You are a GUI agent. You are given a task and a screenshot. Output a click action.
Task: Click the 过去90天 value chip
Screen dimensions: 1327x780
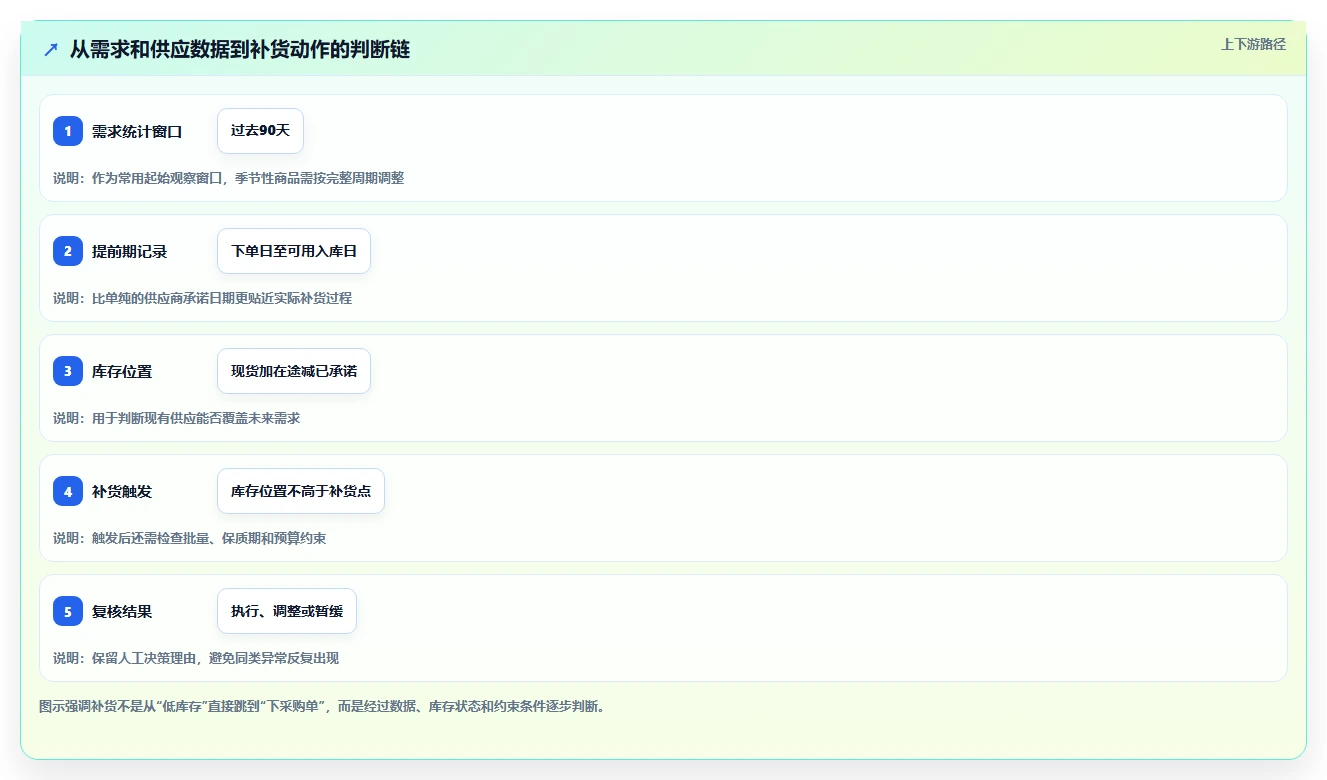(x=260, y=131)
